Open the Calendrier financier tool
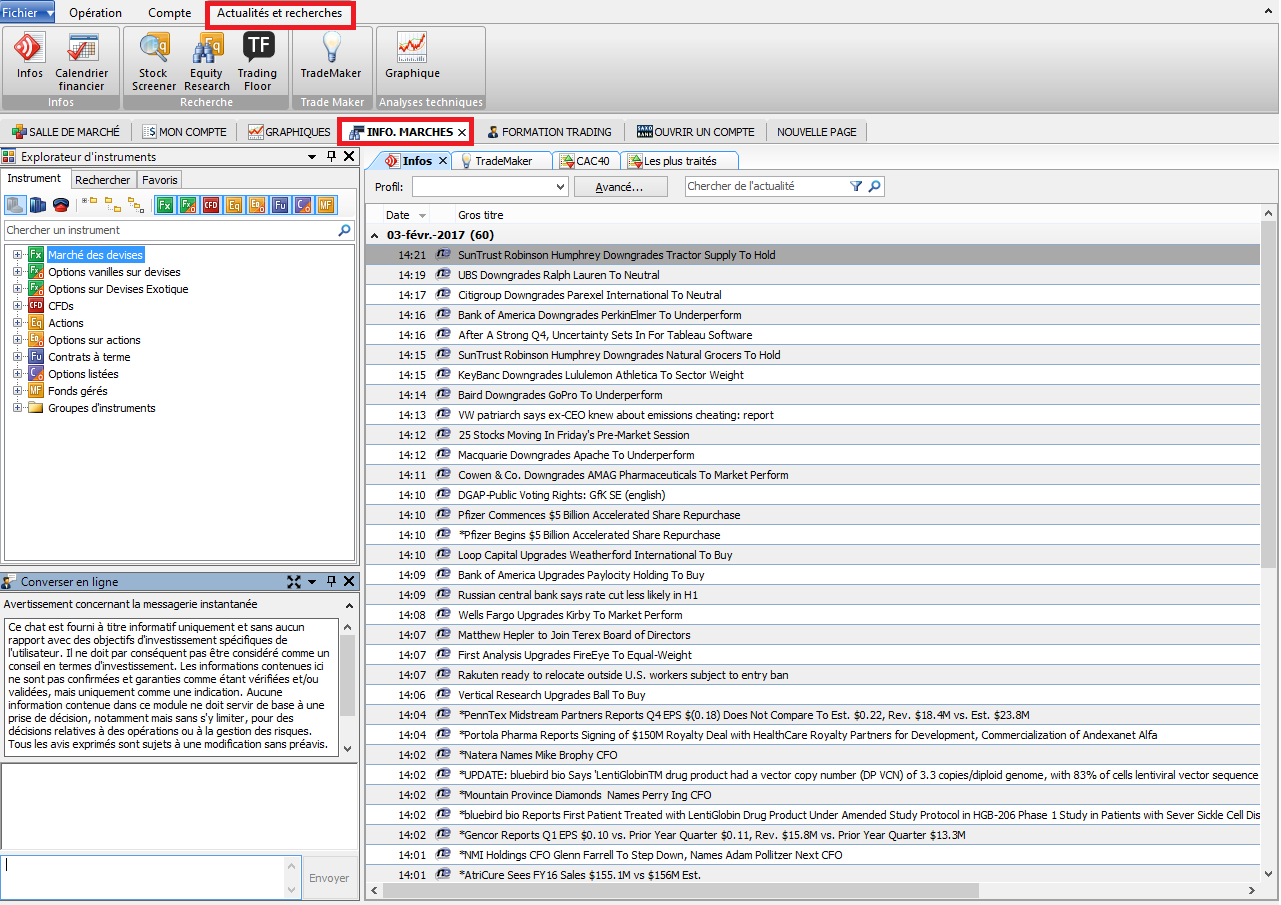This screenshot has height=905, width=1281. click(x=82, y=62)
